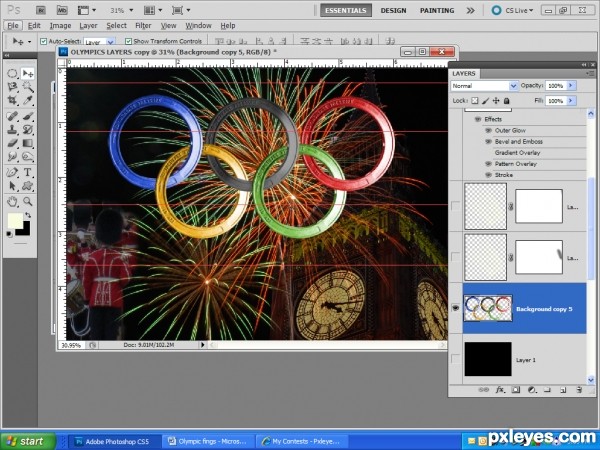The width and height of the screenshot is (600, 450).
Task: Choose the Brush tool
Action: tap(28, 116)
